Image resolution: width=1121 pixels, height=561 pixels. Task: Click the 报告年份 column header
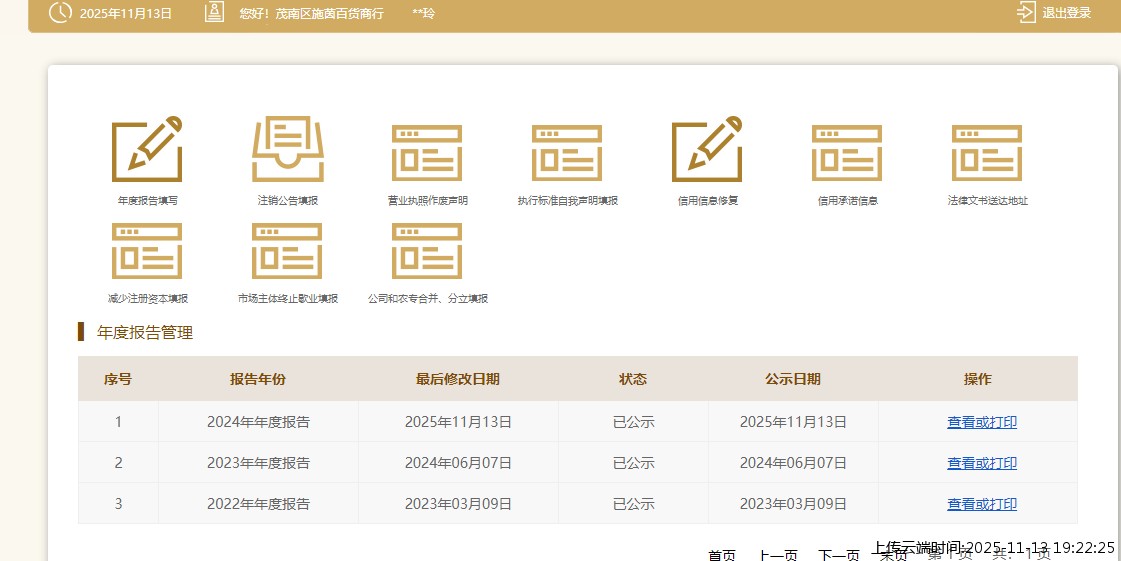point(258,379)
